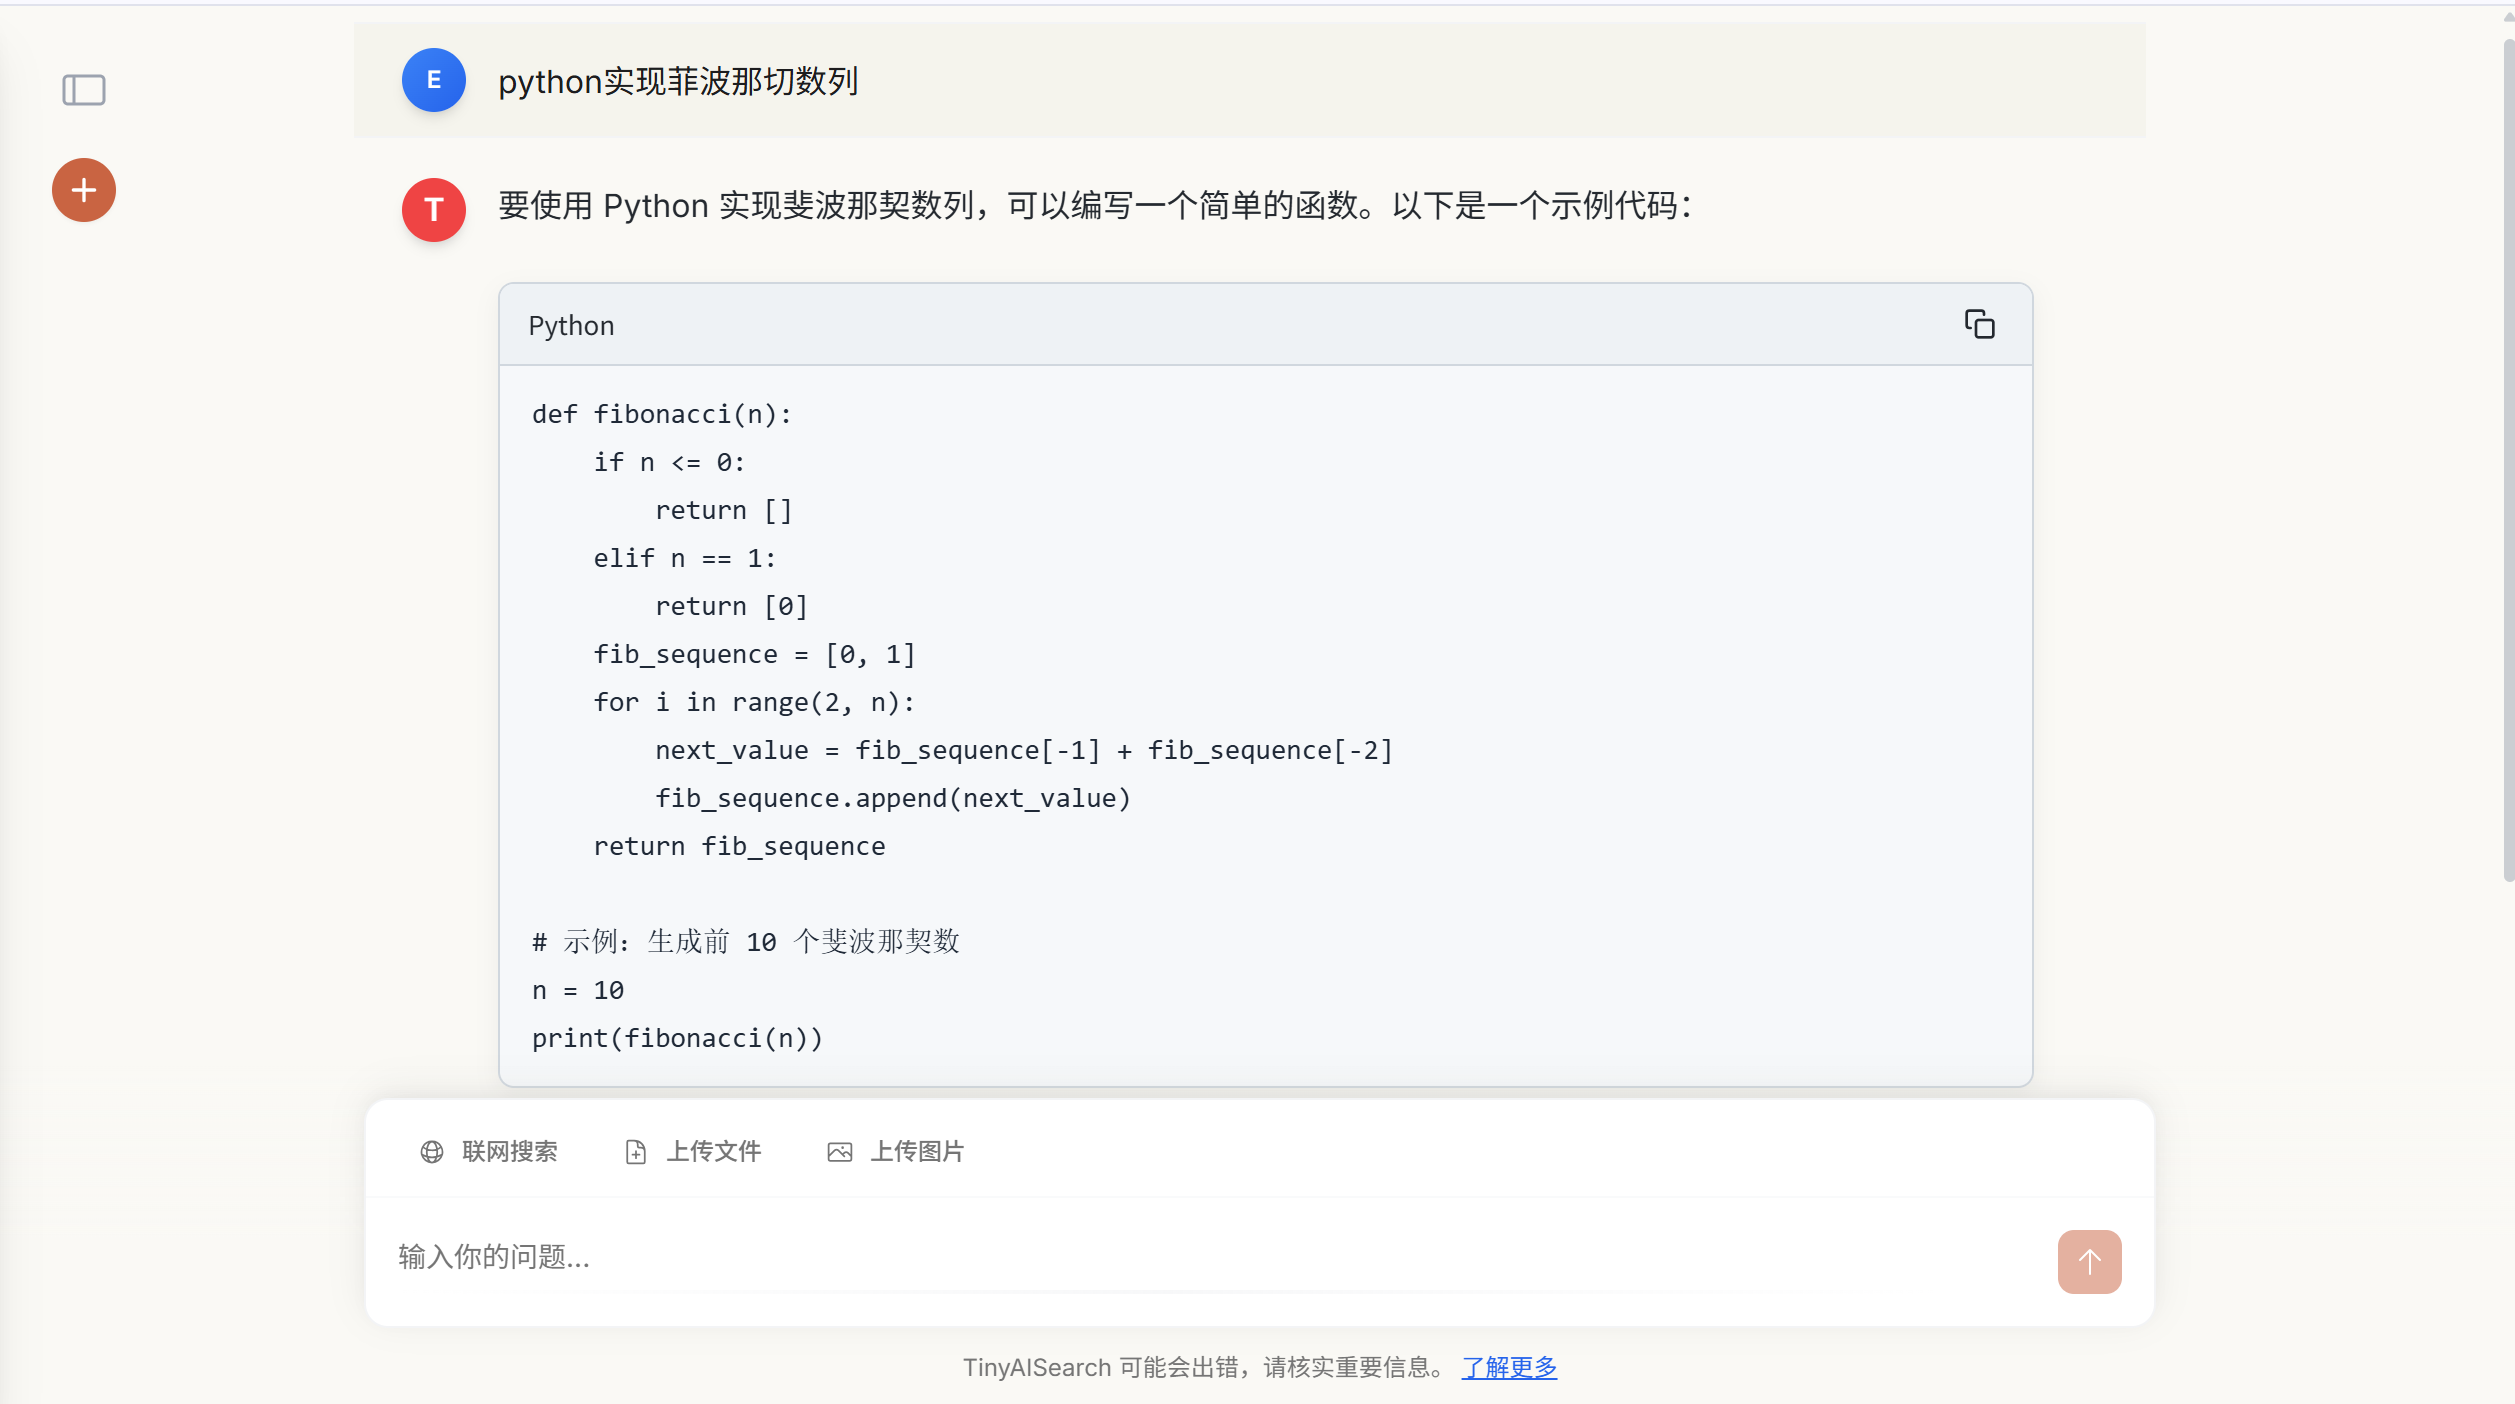Click the send arrow button

tap(2089, 1261)
